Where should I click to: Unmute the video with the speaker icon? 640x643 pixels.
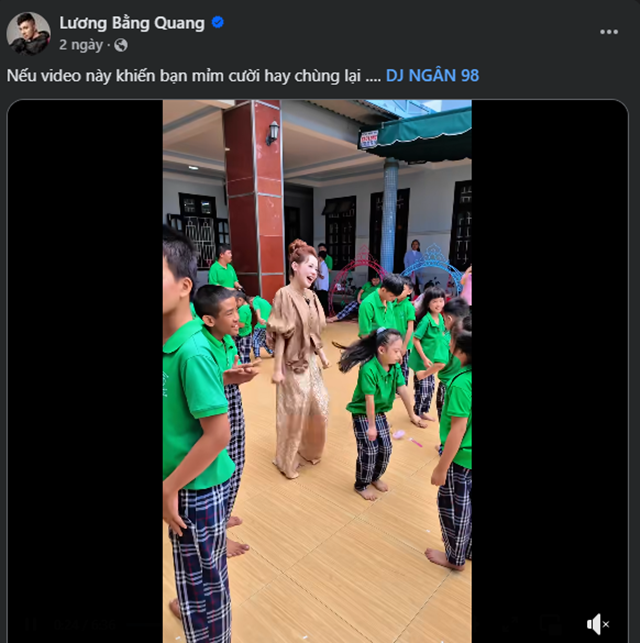pos(598,624)
